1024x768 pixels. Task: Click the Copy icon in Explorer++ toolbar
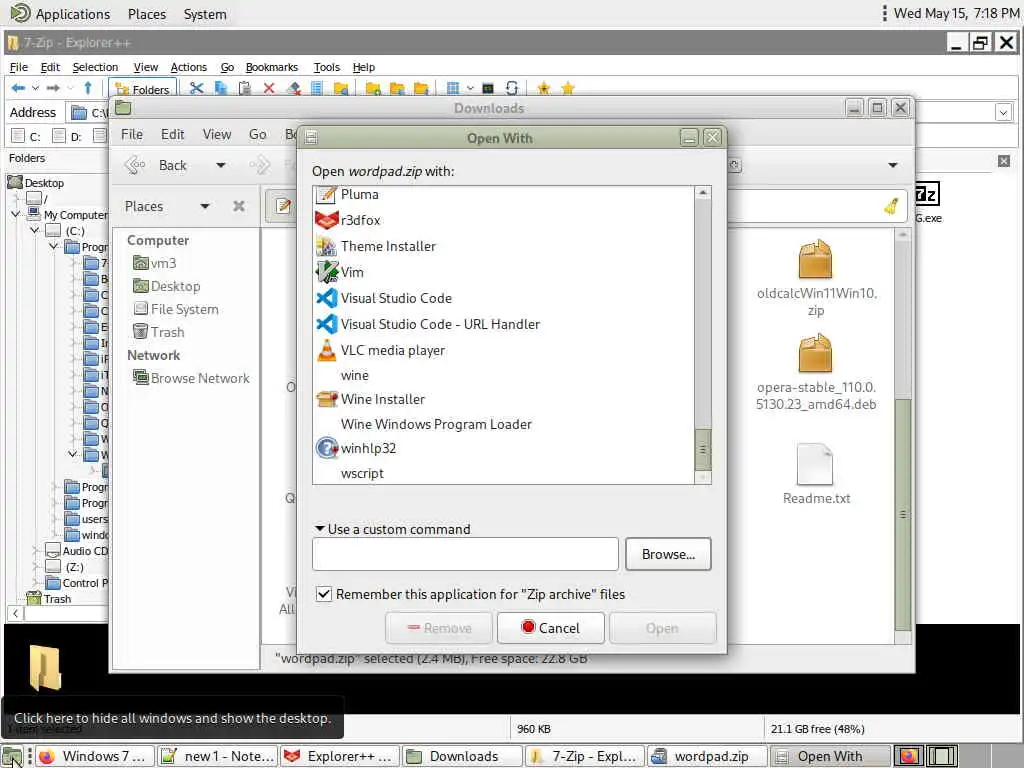coord(221,88)
